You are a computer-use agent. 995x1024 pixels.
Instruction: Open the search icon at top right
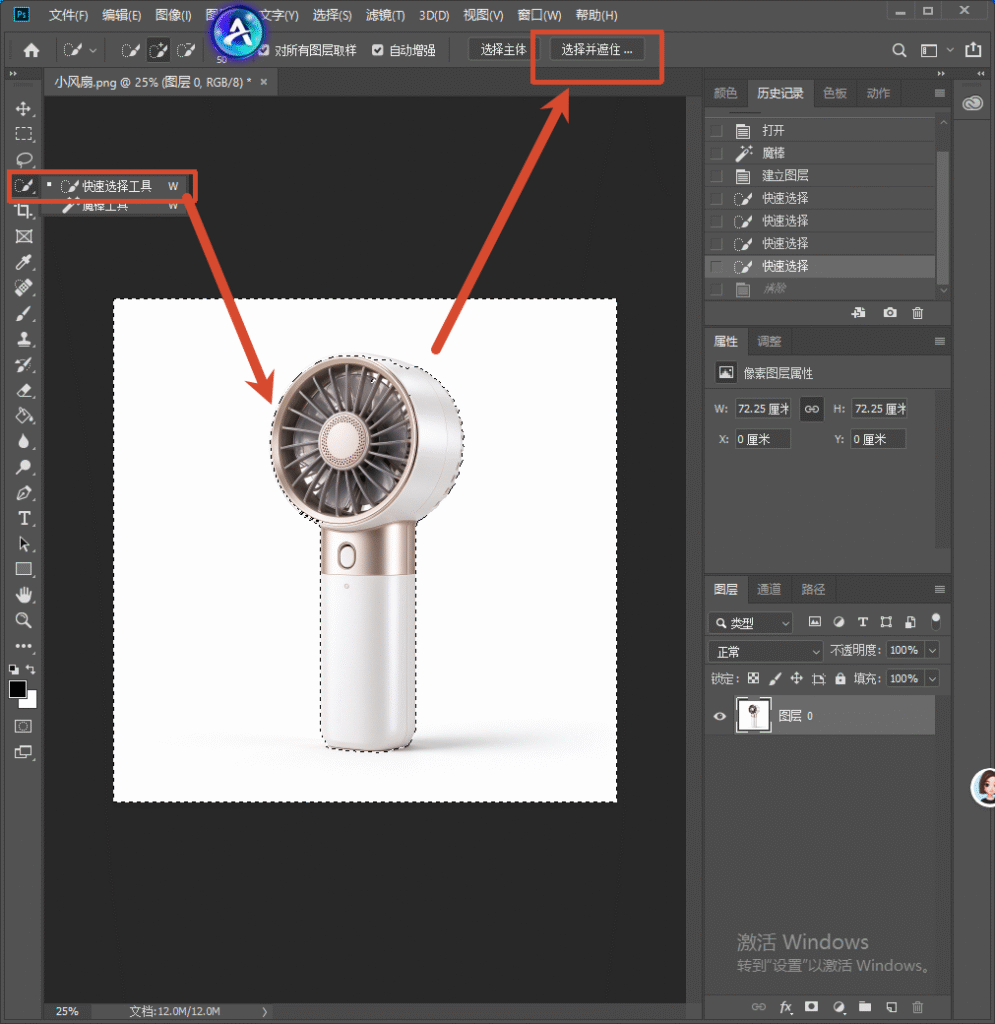point(899,50)
